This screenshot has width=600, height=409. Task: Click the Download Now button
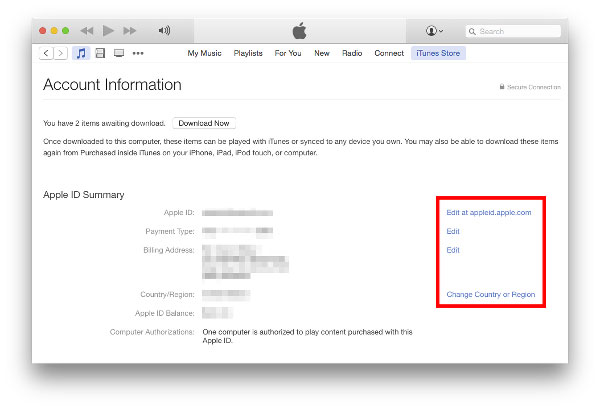204,123
